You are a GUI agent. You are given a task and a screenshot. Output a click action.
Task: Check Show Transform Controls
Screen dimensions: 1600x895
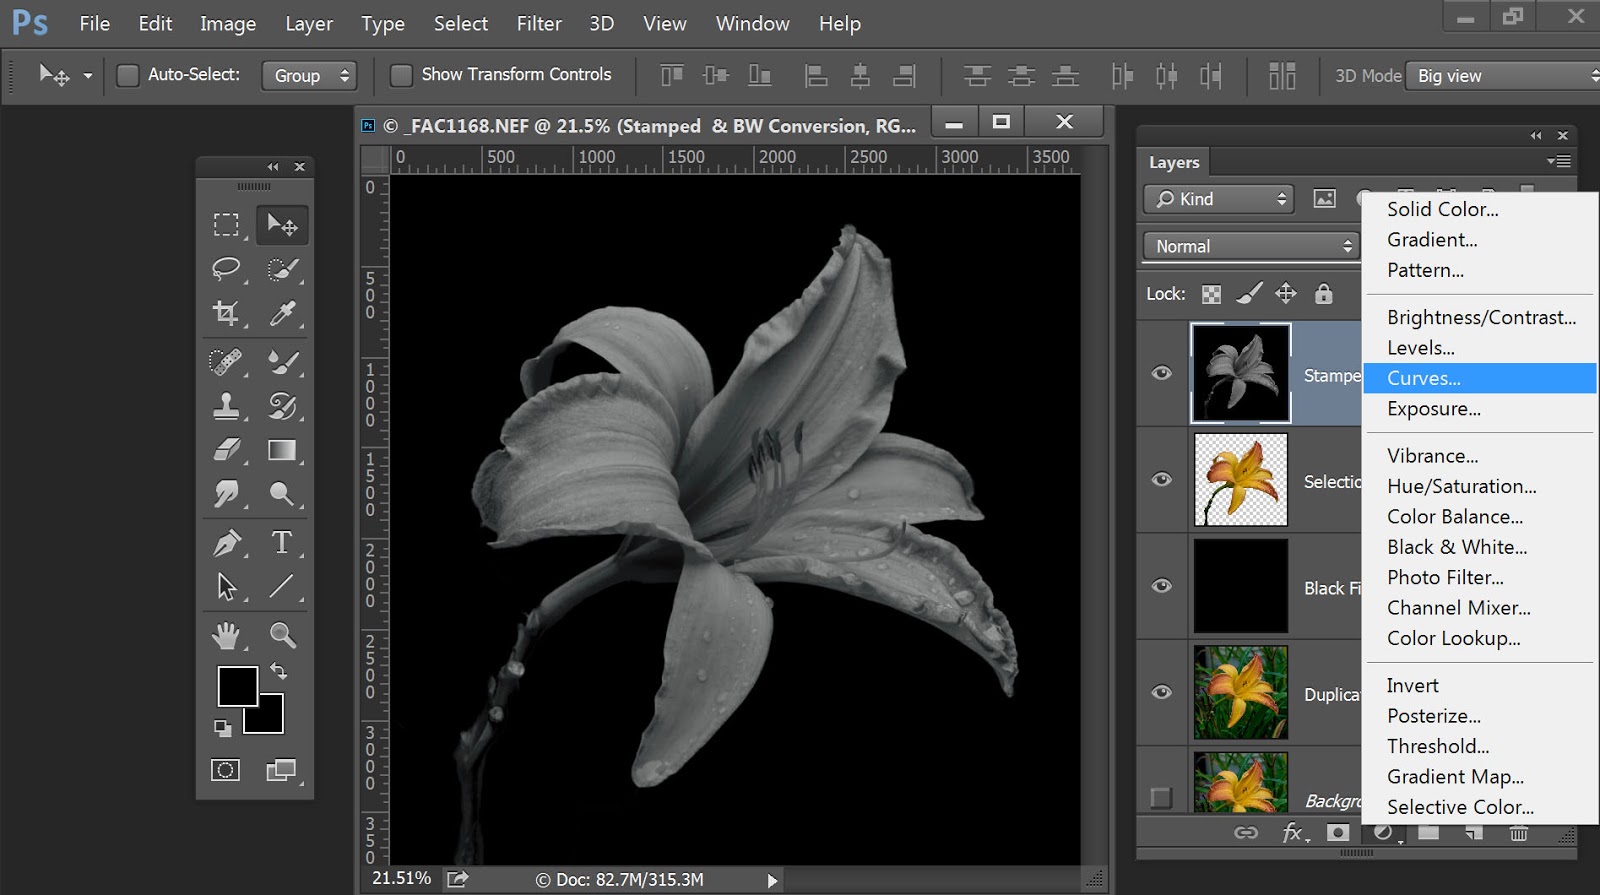coord(401,75)
